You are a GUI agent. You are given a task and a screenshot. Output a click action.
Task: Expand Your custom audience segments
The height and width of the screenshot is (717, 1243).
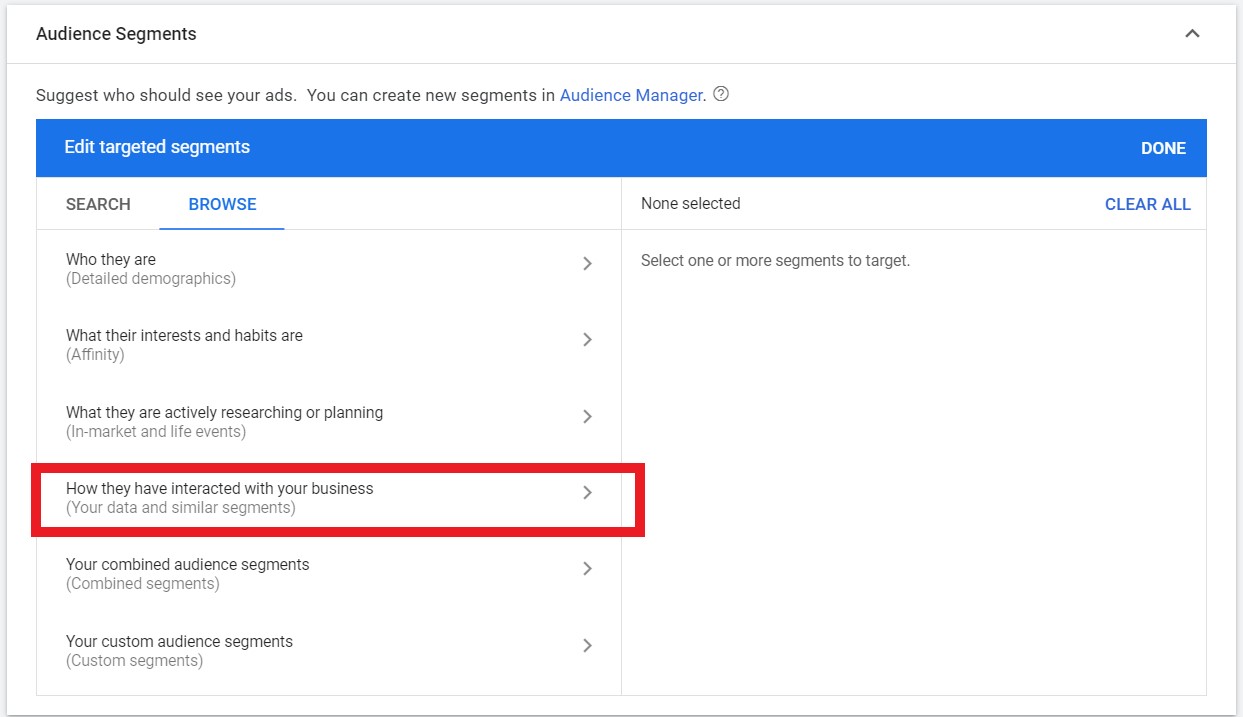[588, 645]
